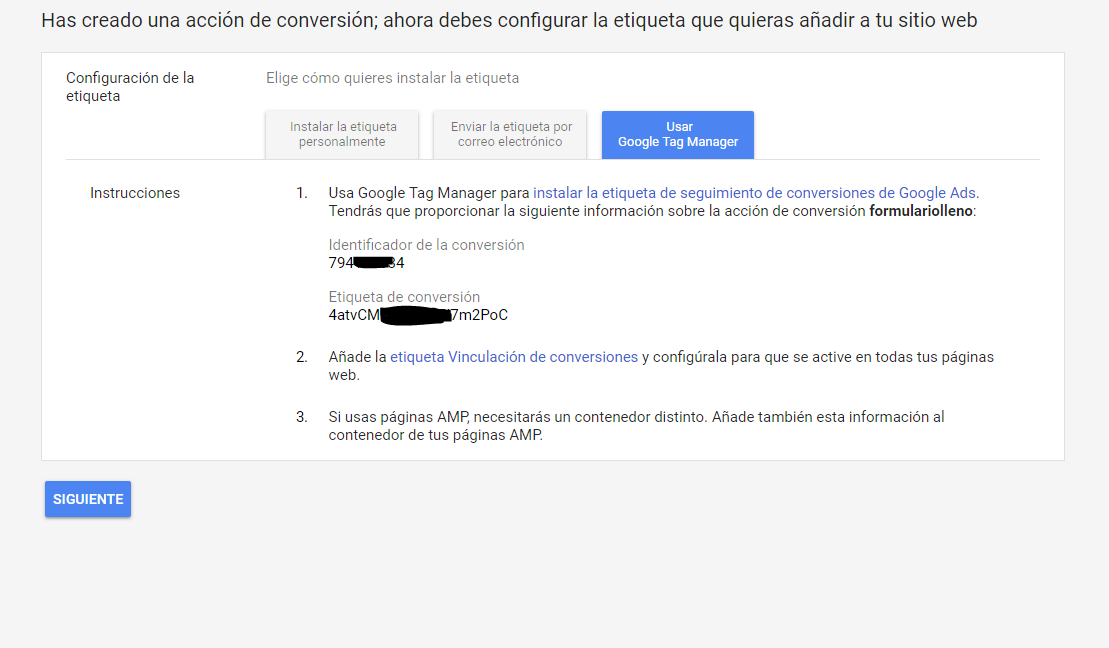This screenshot has width=1109, height=648.
Task: Click the 'Identificador de la conversión' field label
Action: click(x=426, y=245)
